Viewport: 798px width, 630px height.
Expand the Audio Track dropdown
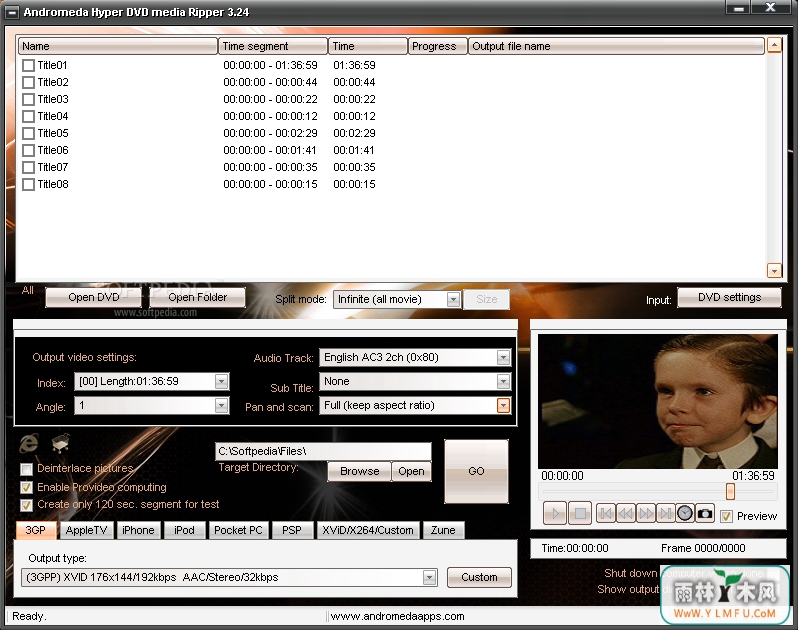pyautogui.click(x=503, y=358)
